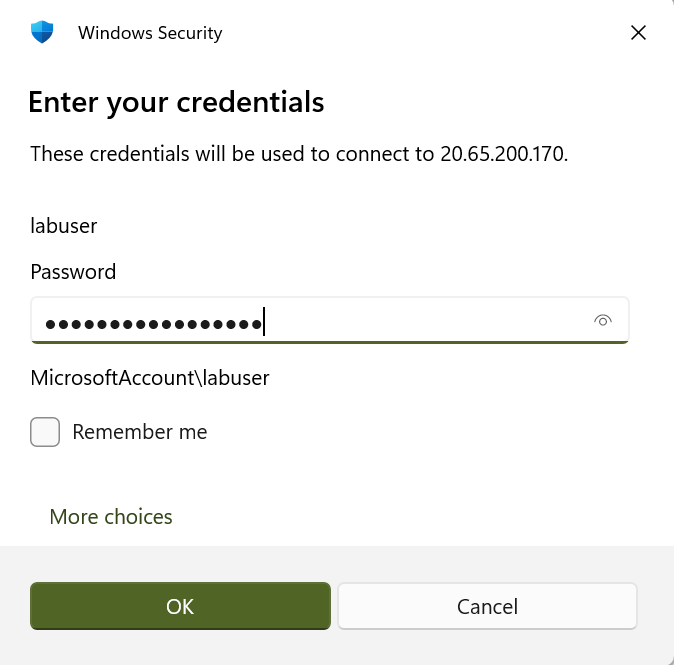Click the Password field label
The image size is (674, 665).
73,272
